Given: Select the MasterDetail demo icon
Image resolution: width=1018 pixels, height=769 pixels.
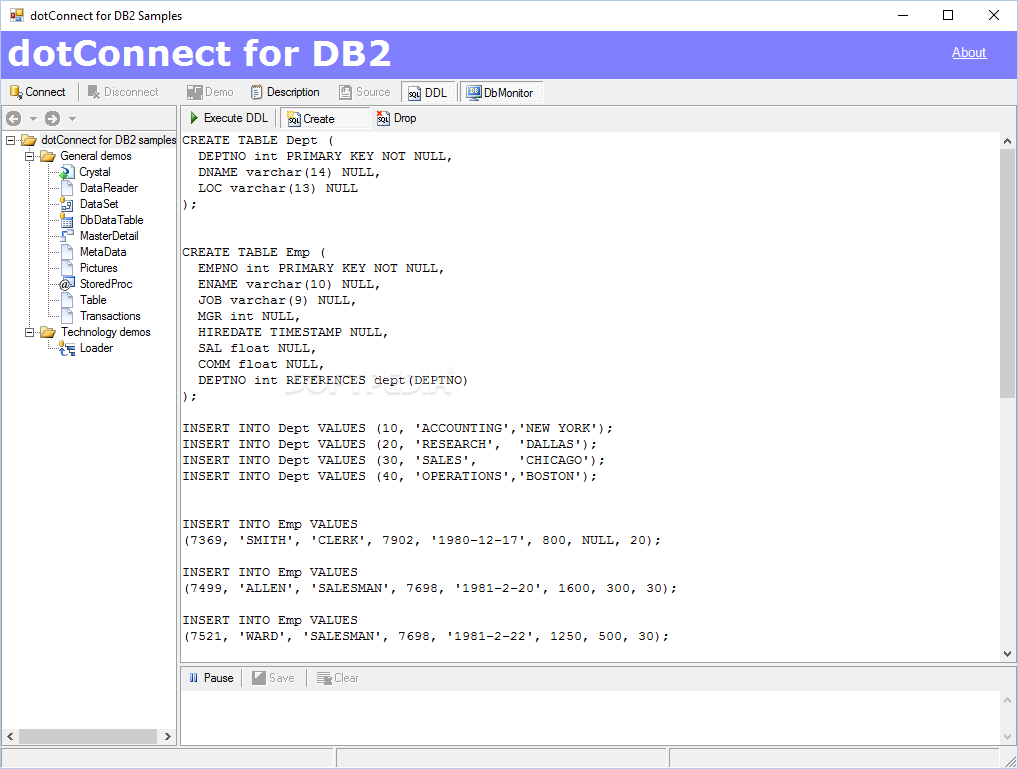Looking at the screenshot, I should pos(67,236).
